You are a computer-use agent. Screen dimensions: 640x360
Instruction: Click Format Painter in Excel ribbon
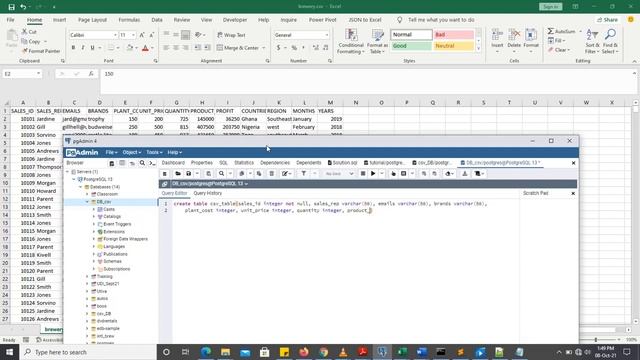[x=41, y=51]
